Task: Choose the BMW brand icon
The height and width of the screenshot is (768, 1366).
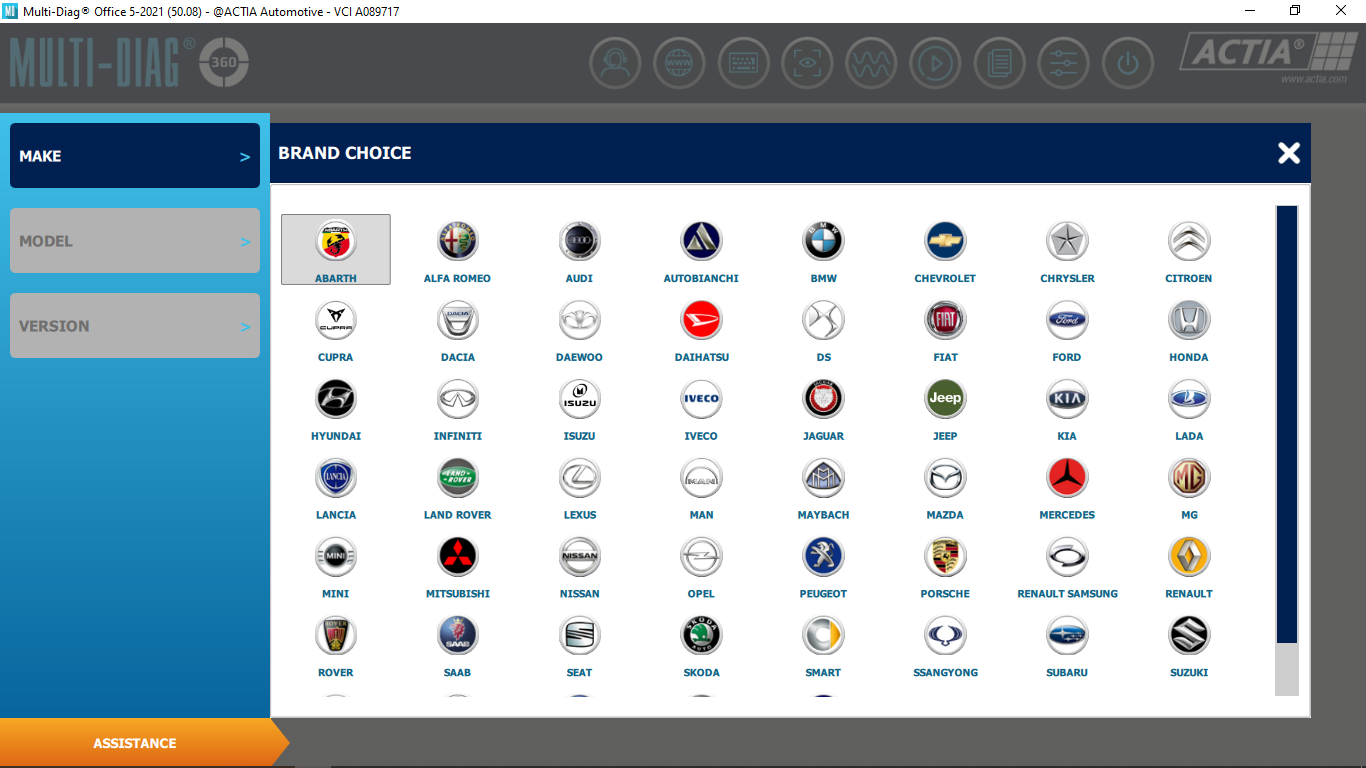Action: [823, 241]
